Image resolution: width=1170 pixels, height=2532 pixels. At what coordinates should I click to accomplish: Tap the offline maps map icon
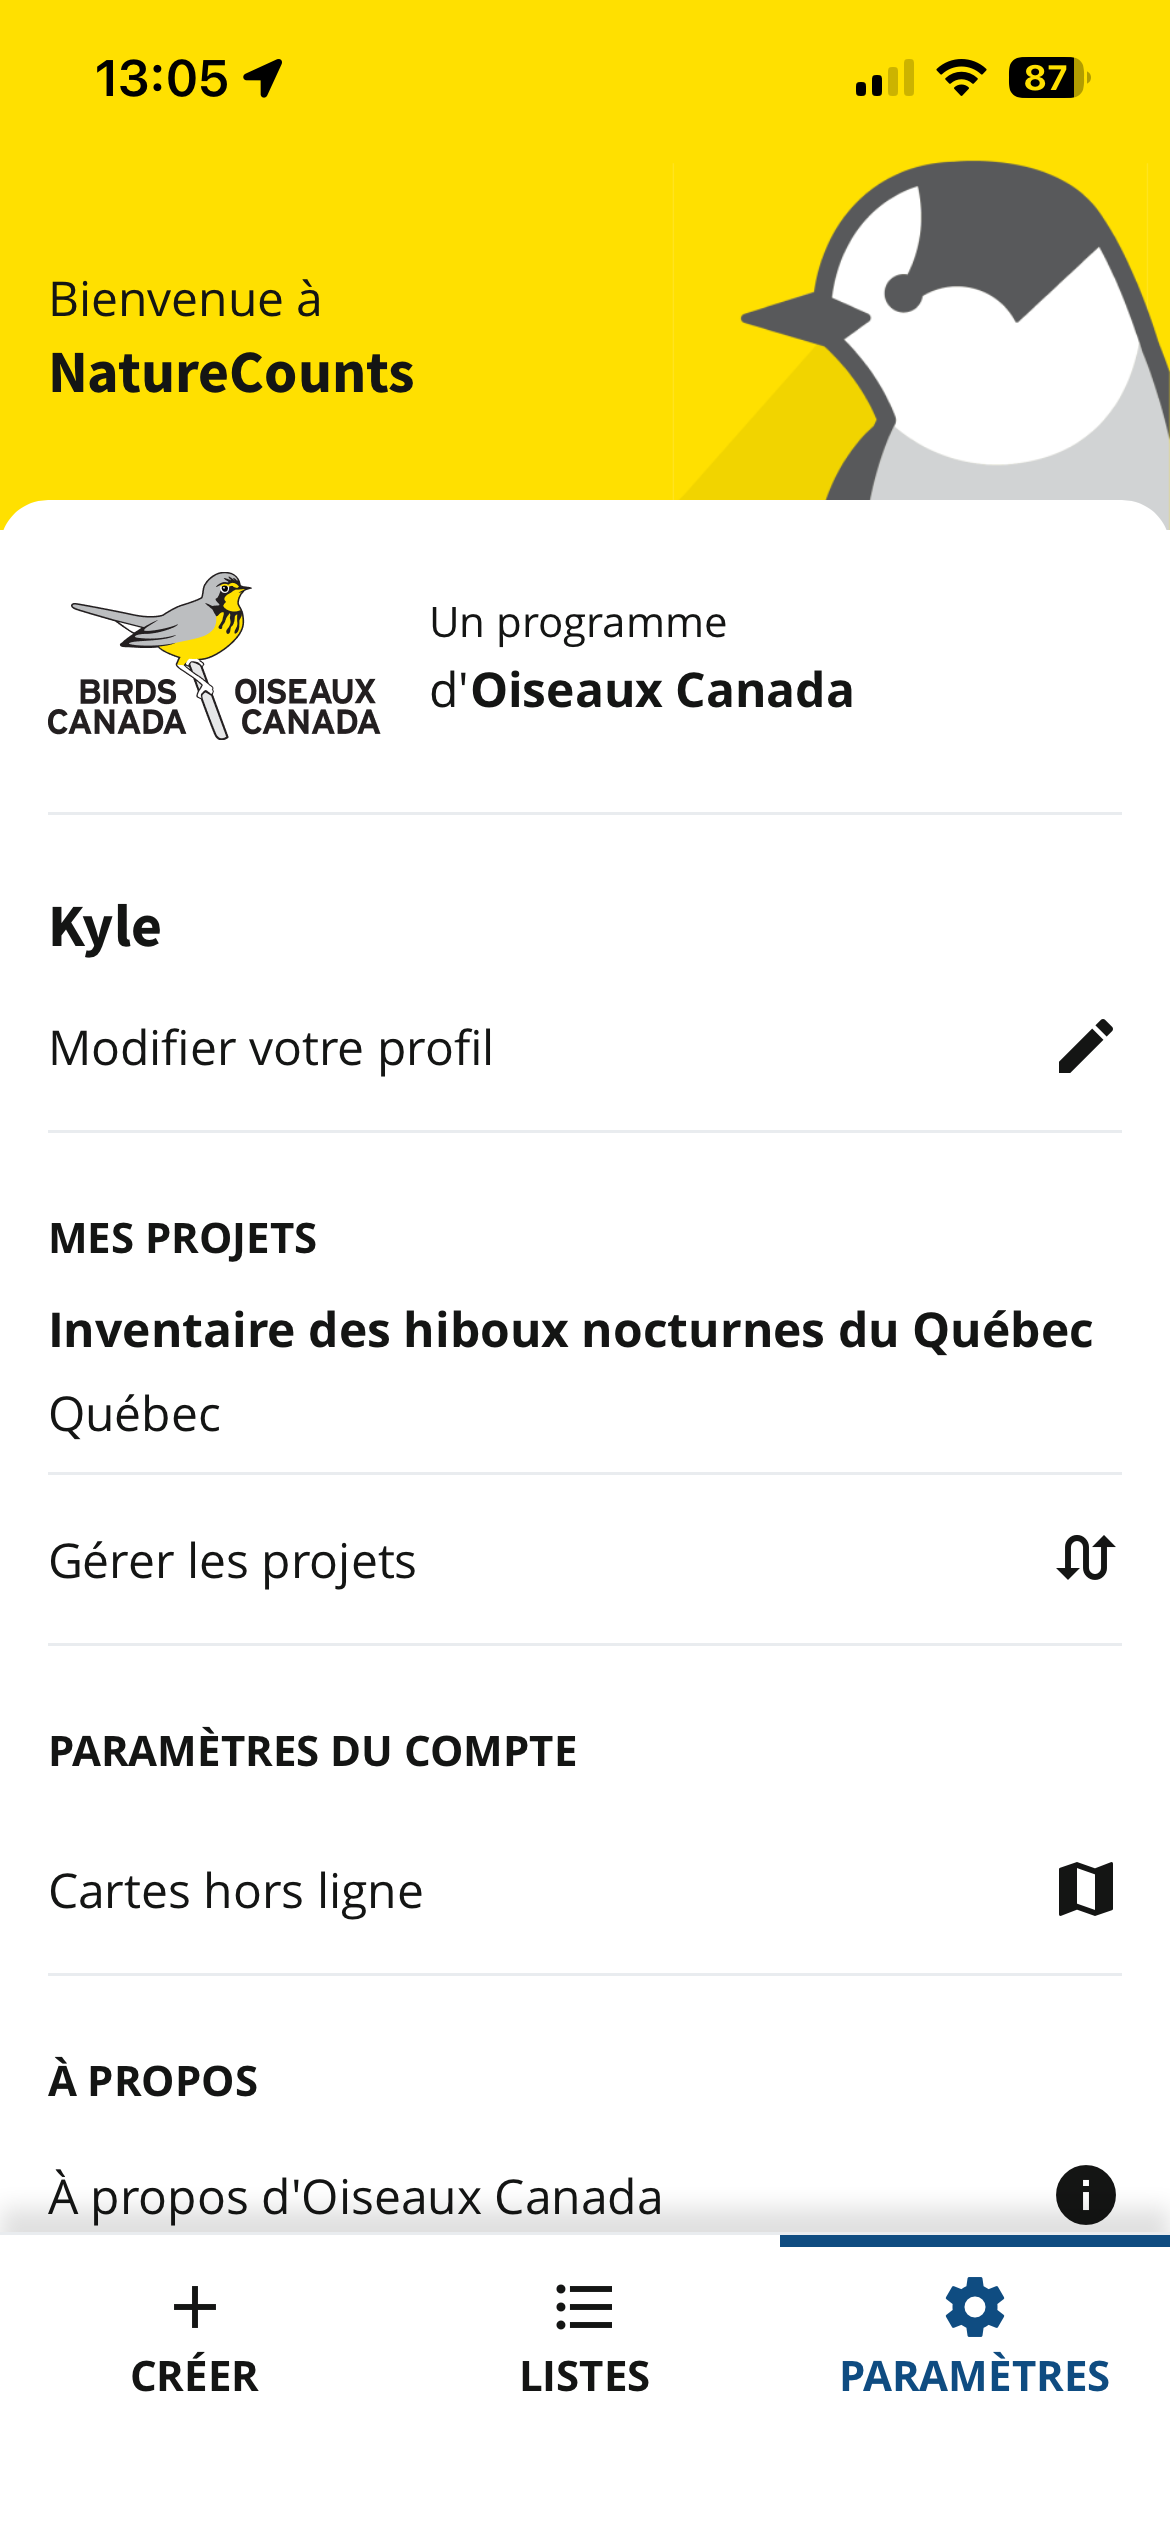tap(1085, 1889)
